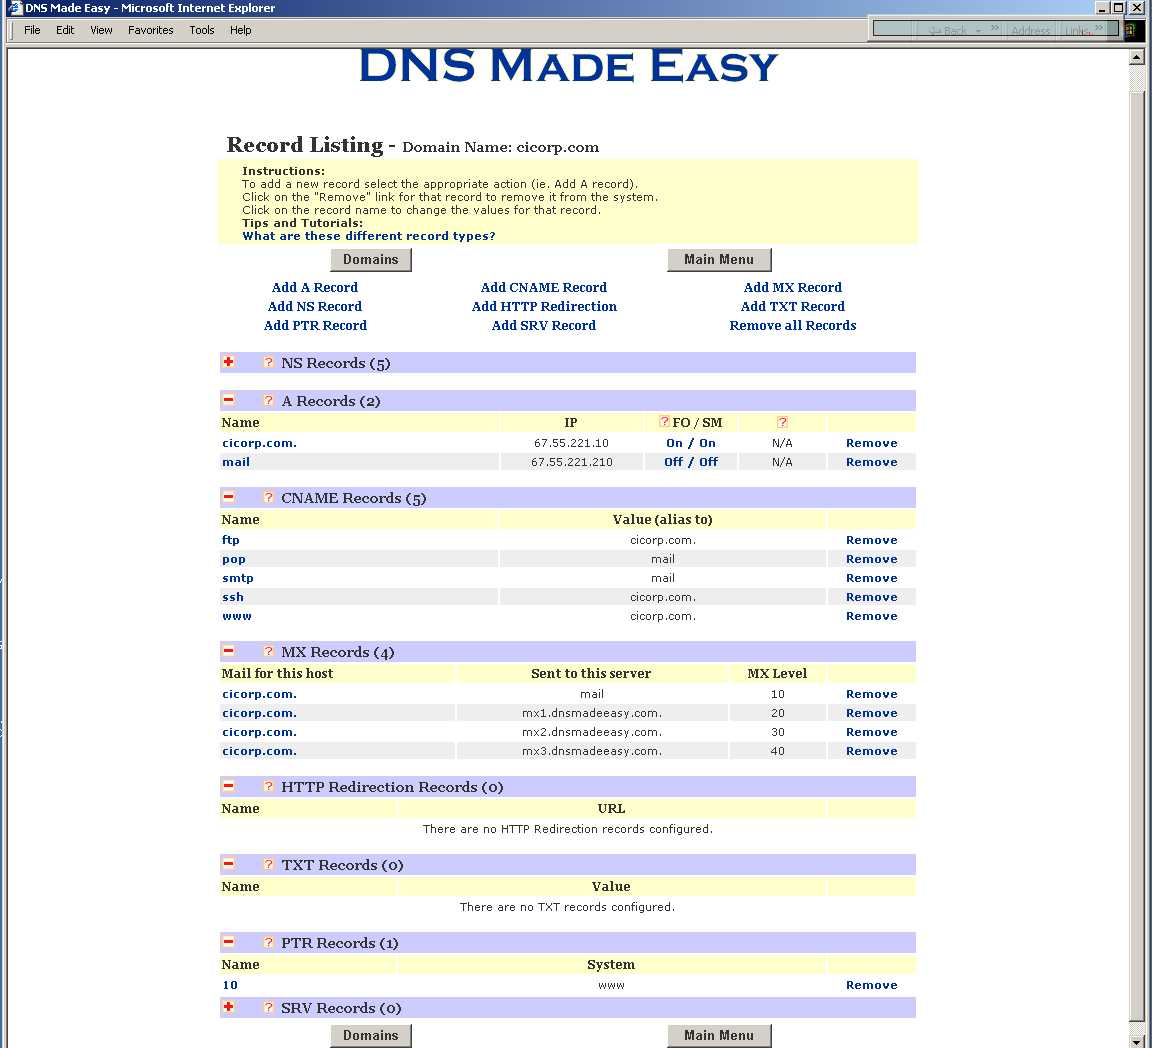Toggle Off / Off failover for mail
The image size is (1152, 1048).
[x=691, y=462]
